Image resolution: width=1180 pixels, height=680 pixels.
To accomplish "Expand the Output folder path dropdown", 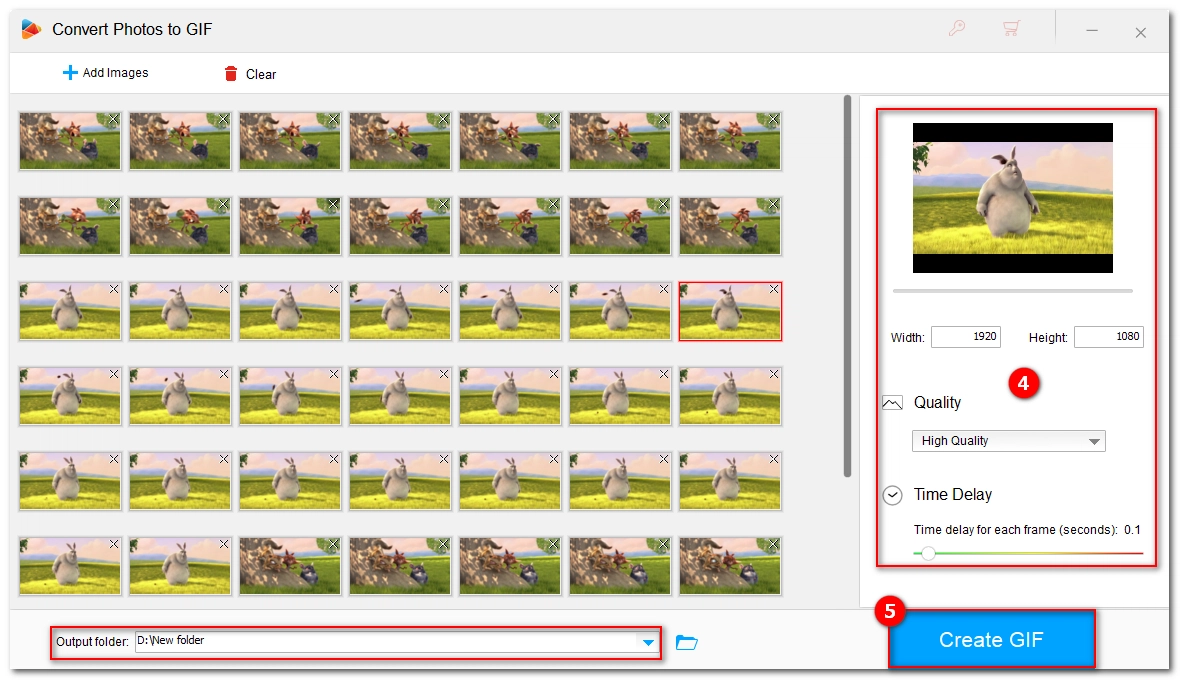I will (648, 642).
